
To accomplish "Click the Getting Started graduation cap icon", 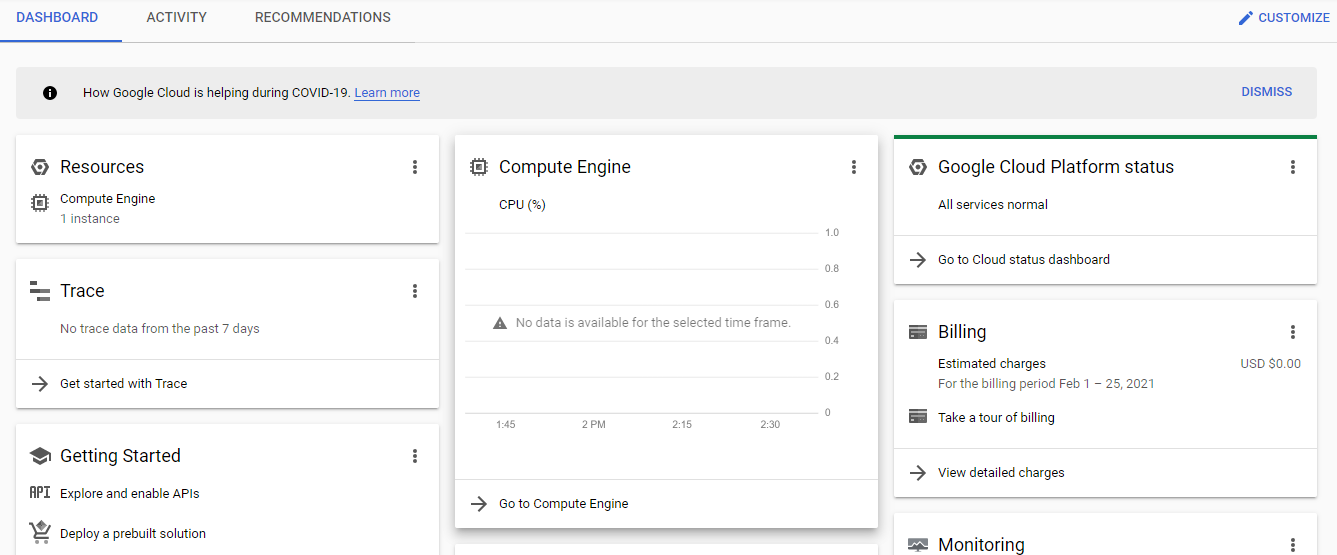I will (40, 456).
